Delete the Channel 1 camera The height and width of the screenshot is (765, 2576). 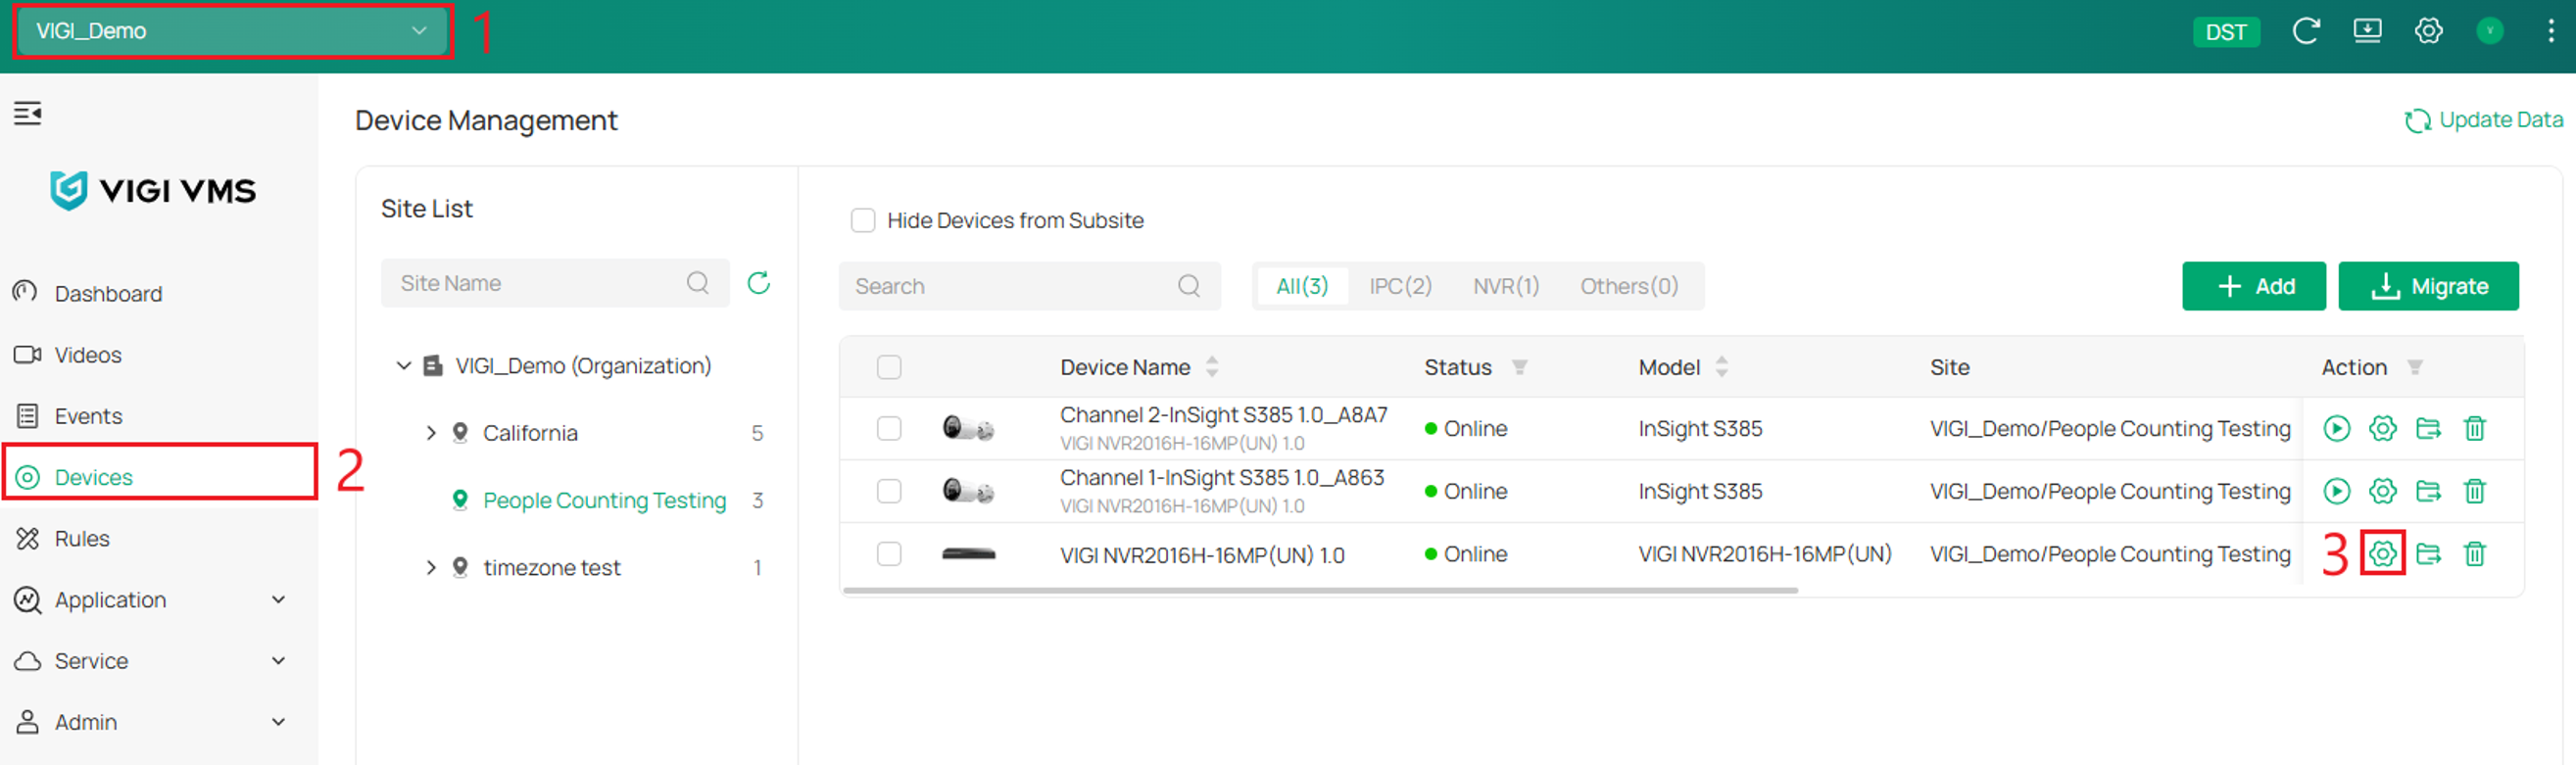coord(2474,491)
